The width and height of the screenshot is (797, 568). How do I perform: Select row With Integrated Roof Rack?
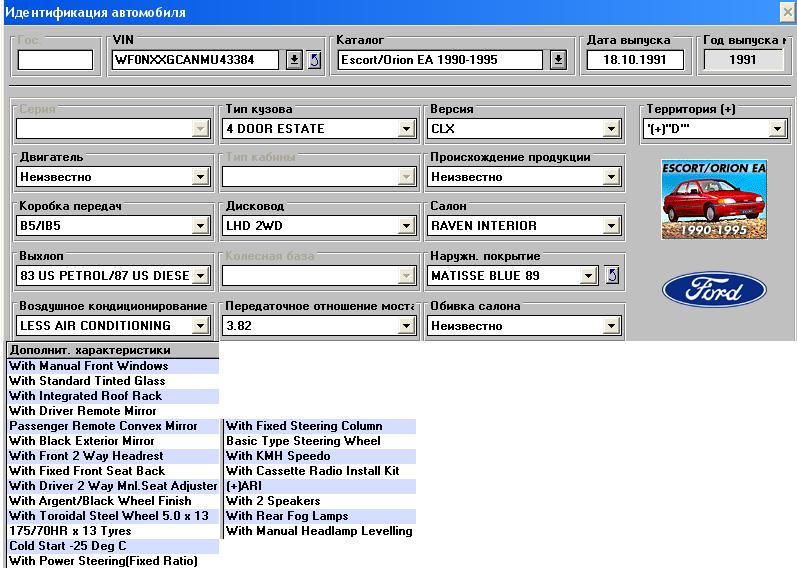tap(113, 396)
